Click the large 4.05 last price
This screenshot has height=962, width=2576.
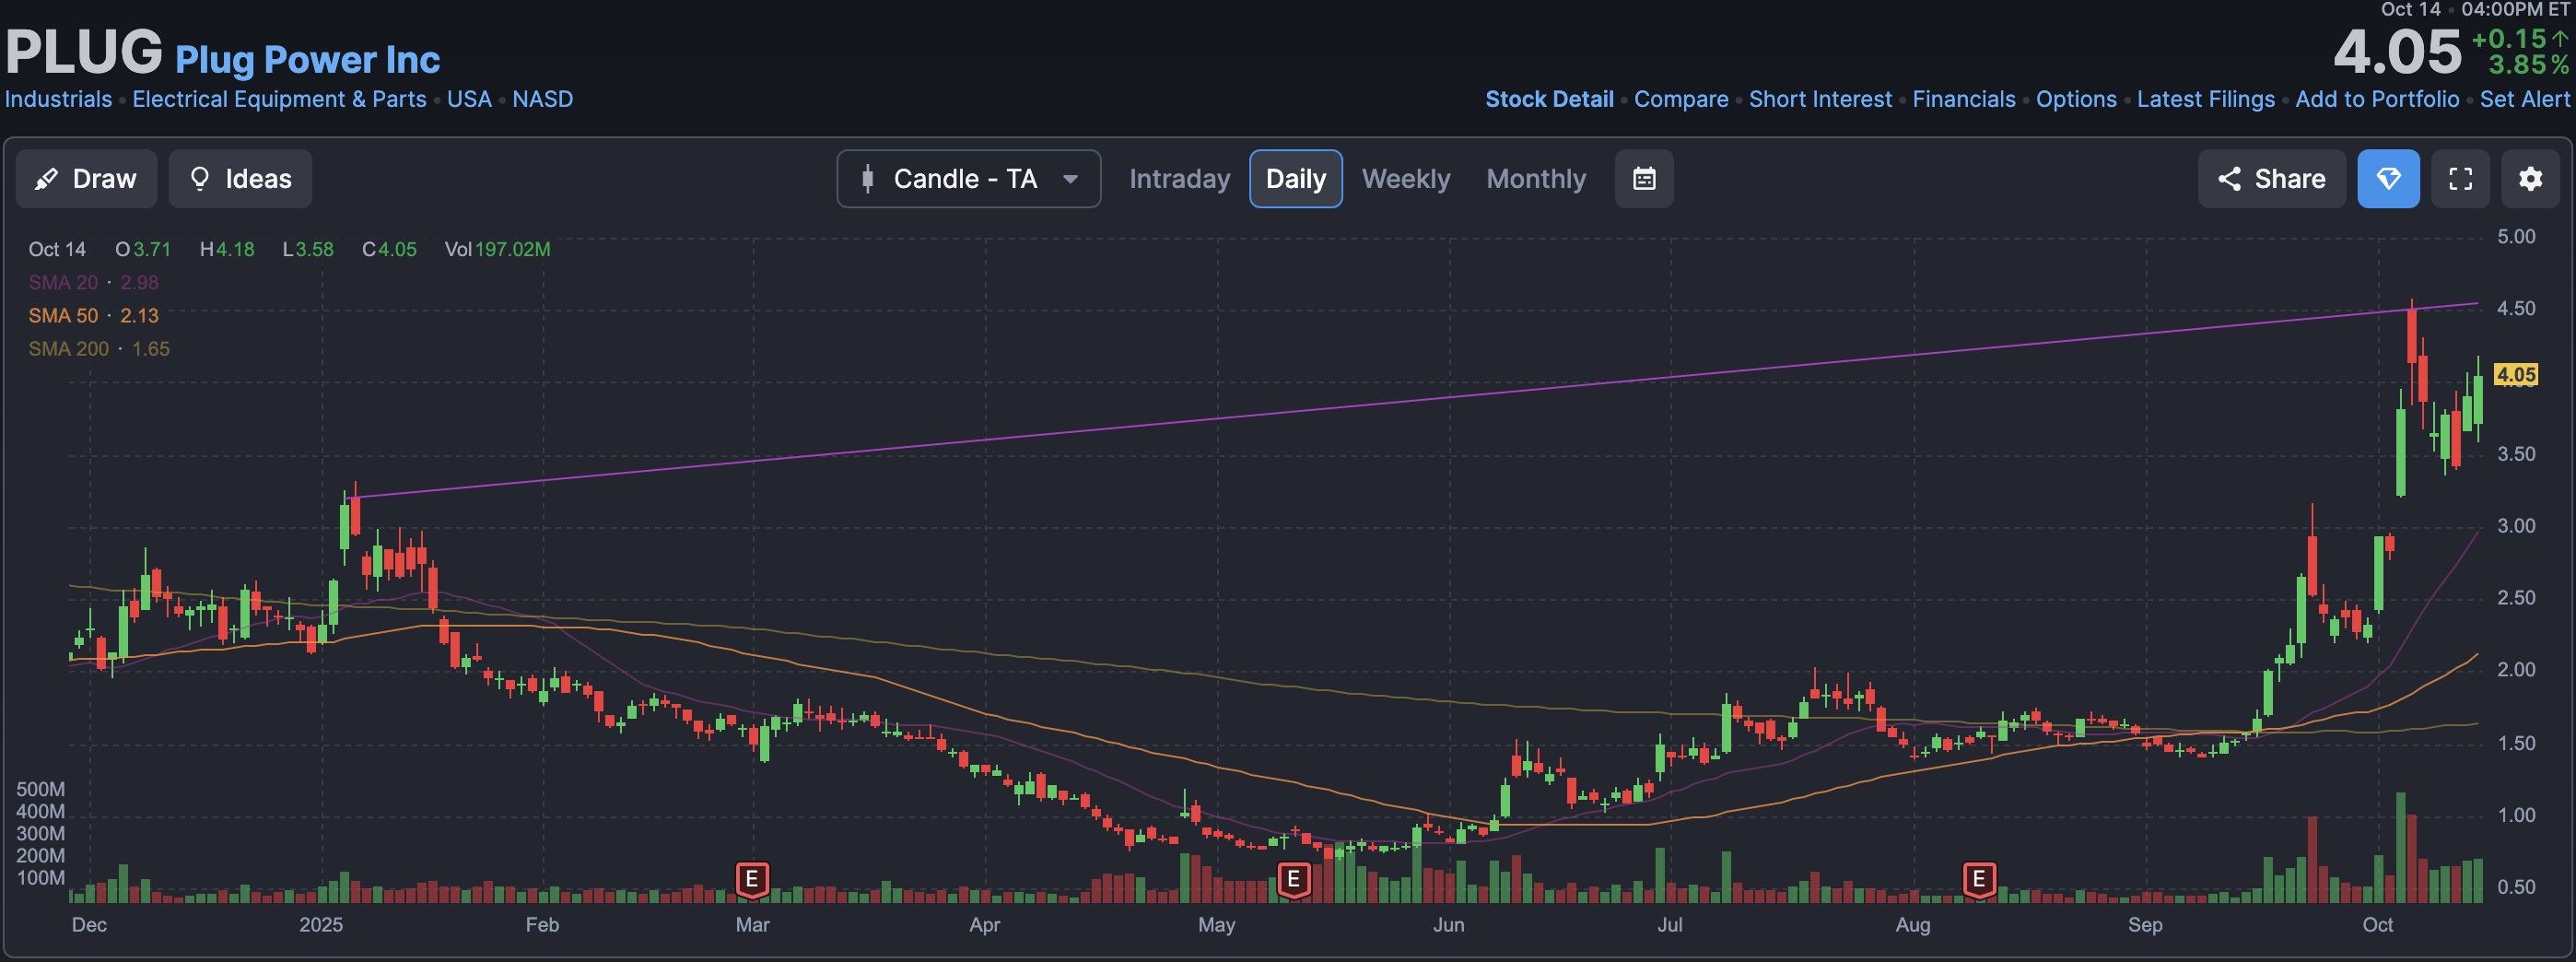2397,52
